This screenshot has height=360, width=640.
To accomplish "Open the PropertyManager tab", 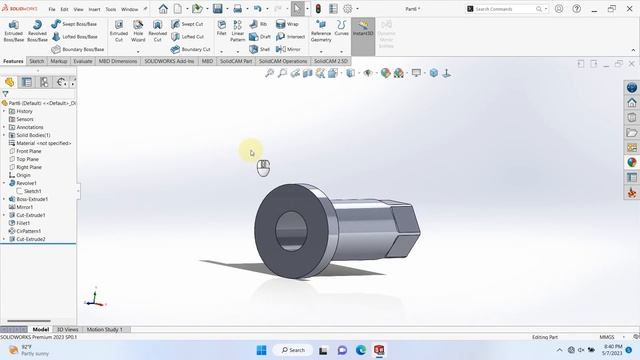I will (27, 82).
